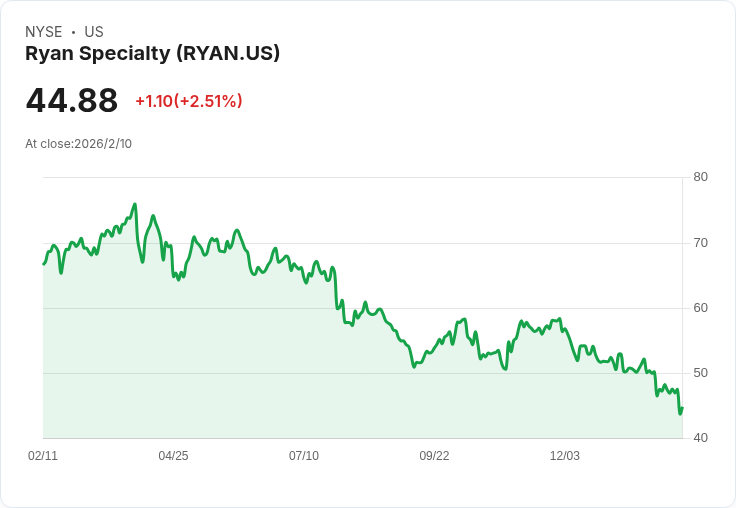Click the 40 price axis label
Viewport: 736px width, 508px height.
pyautogui.click(x=700, y=438)
